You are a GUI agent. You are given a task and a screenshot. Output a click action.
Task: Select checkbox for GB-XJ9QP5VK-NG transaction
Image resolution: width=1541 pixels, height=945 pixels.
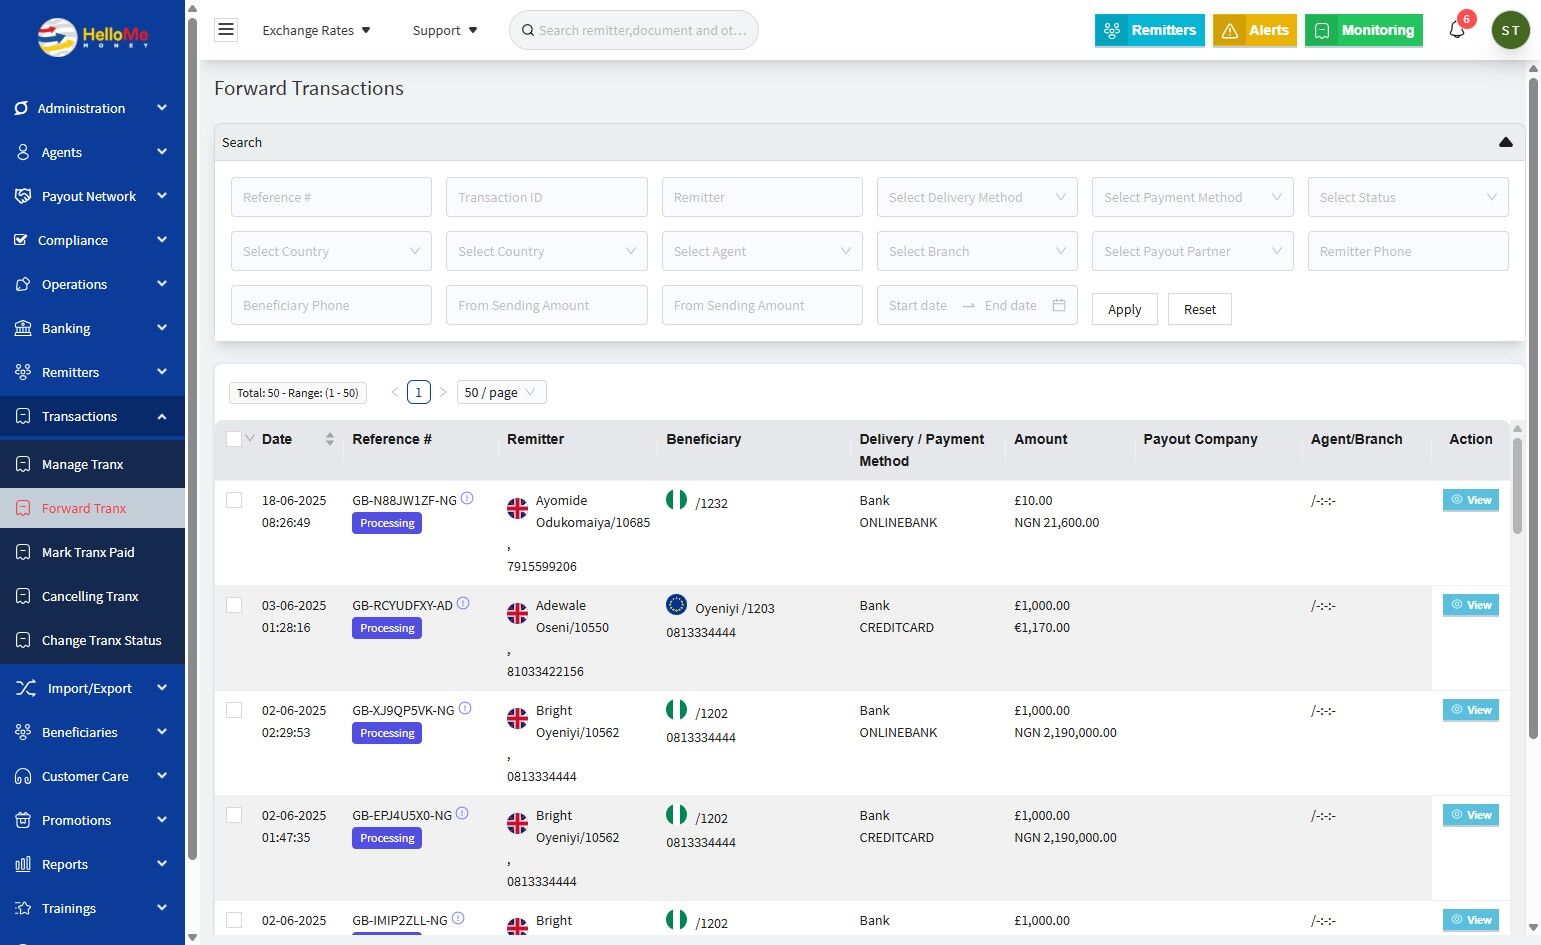(234, 710)
